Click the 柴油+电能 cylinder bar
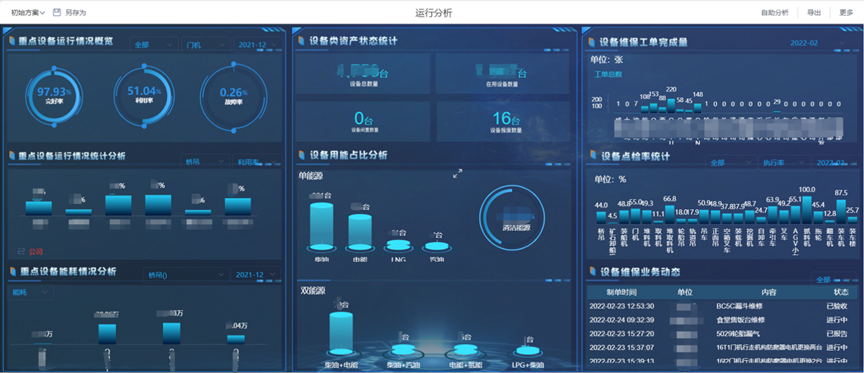 point(341,333)
